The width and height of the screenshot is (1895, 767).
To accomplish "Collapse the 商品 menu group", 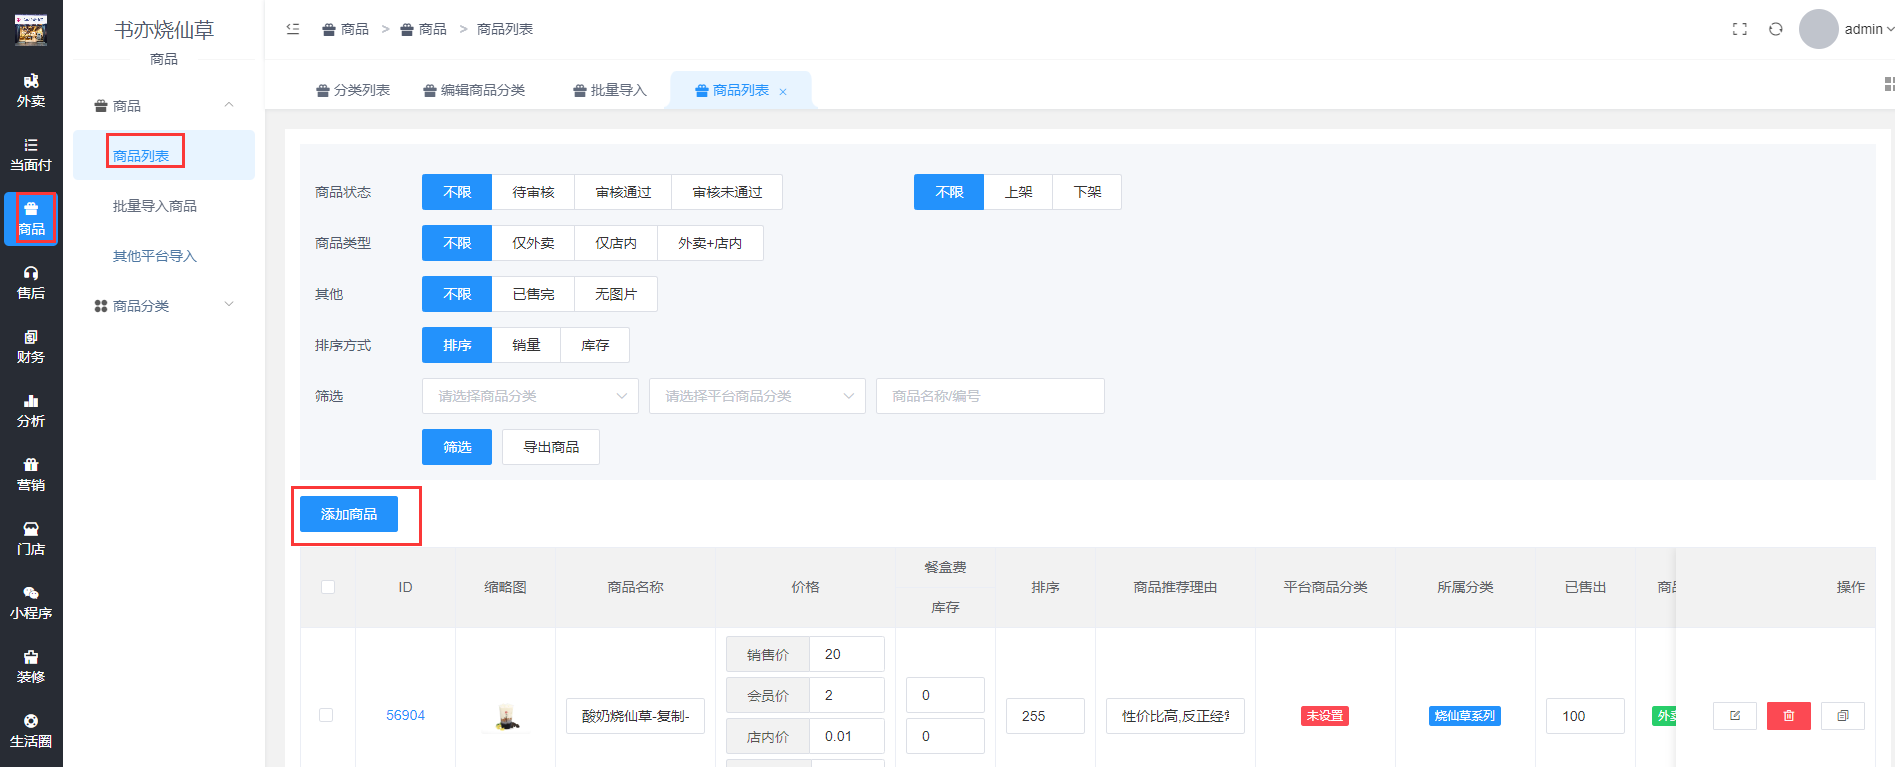I will pyautogui.click(x=164, y=105).
